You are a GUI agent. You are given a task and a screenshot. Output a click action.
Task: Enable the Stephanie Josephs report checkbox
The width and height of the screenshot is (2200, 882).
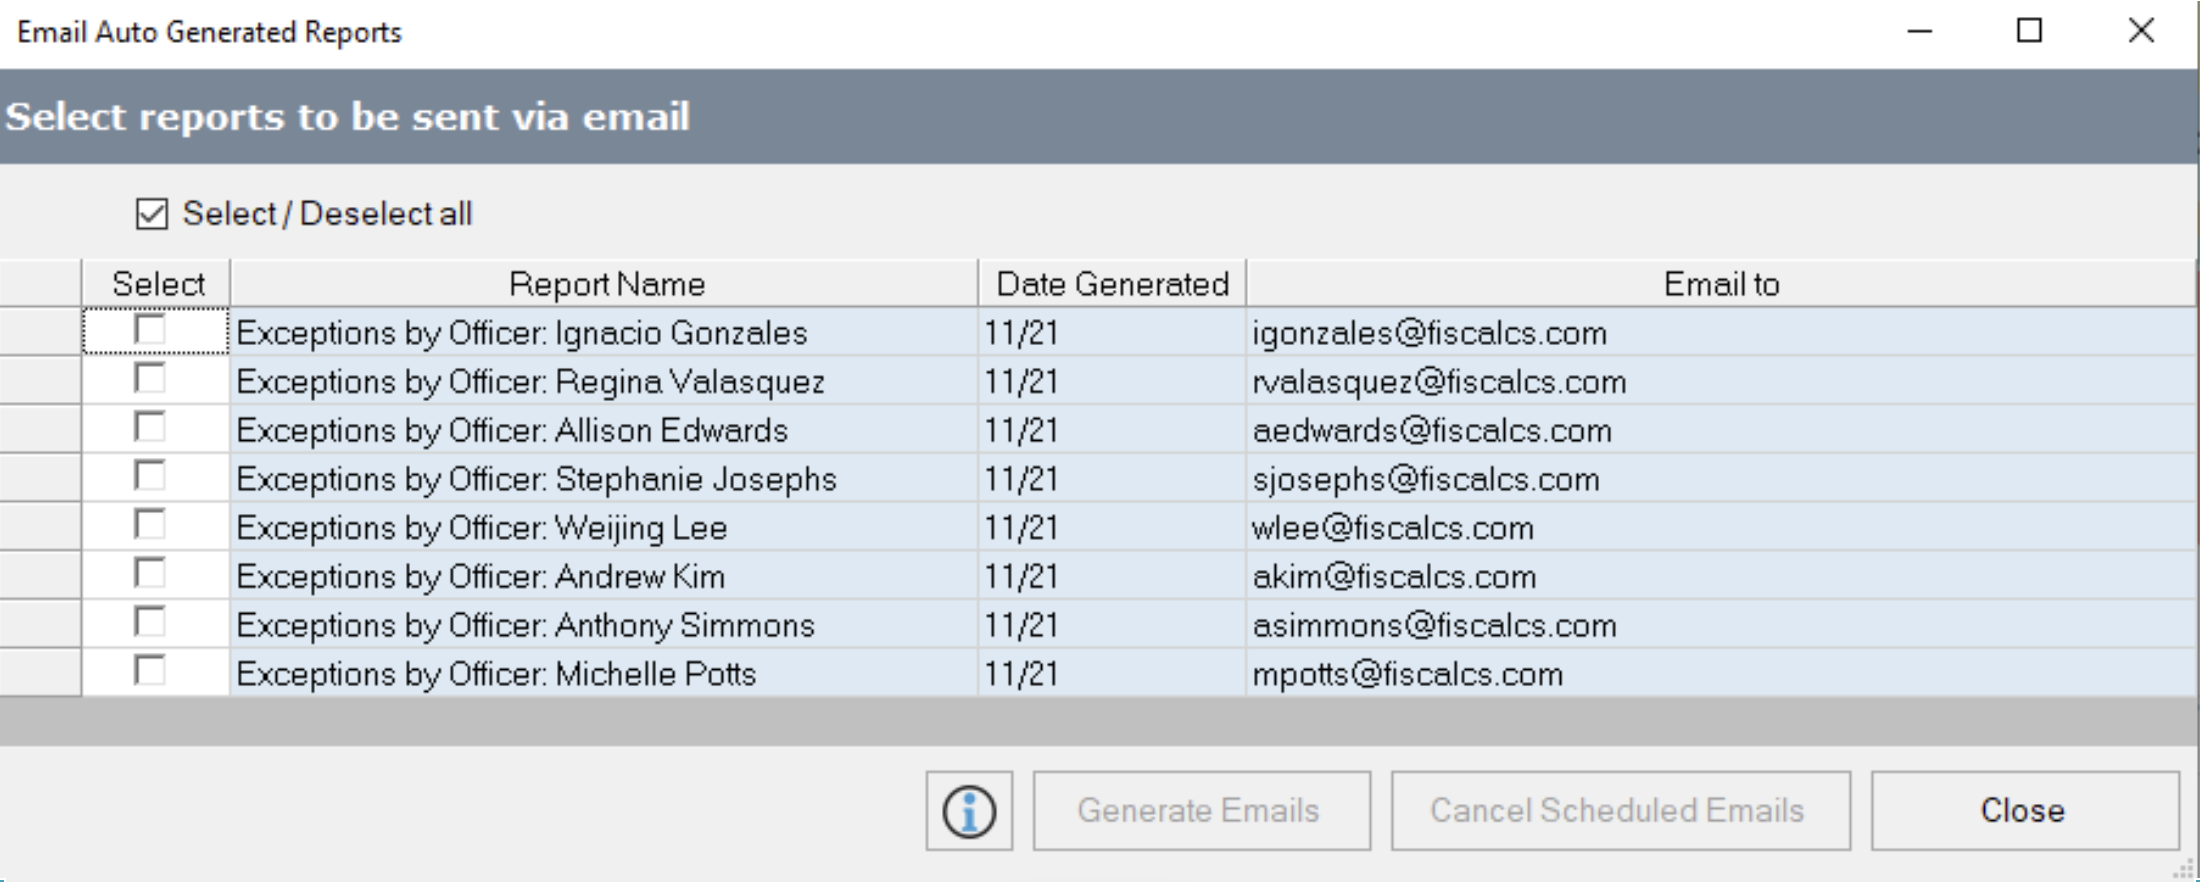pyautogui.click(x=150, y=476)
